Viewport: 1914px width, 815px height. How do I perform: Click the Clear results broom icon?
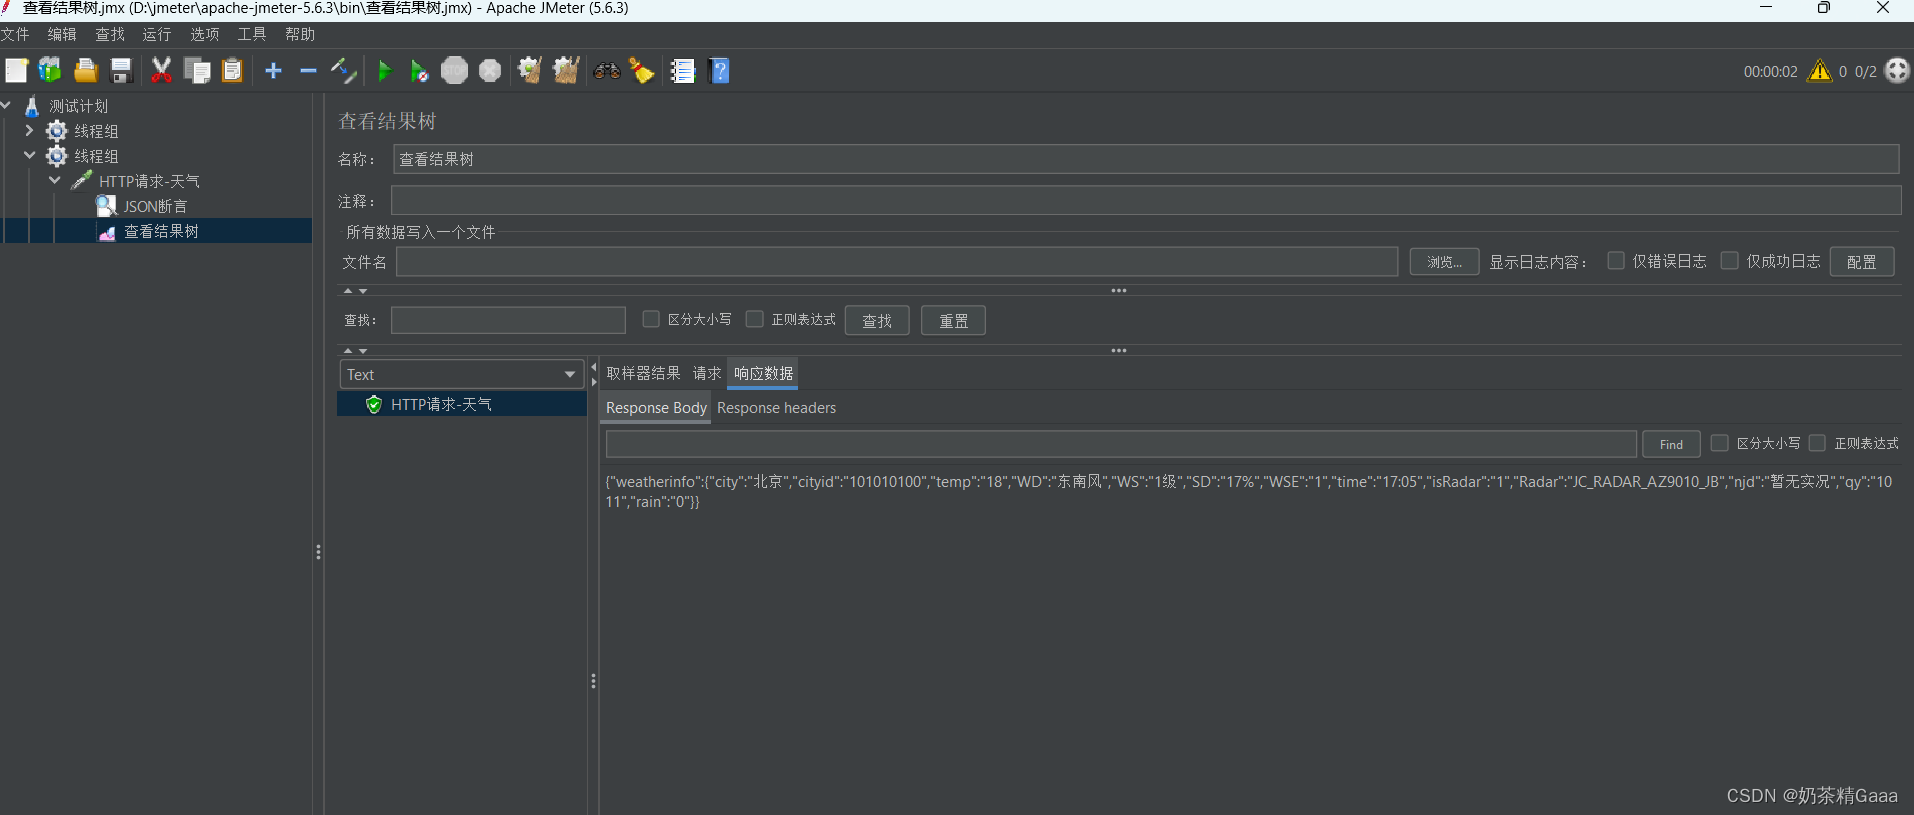click(x=530, y=71)
